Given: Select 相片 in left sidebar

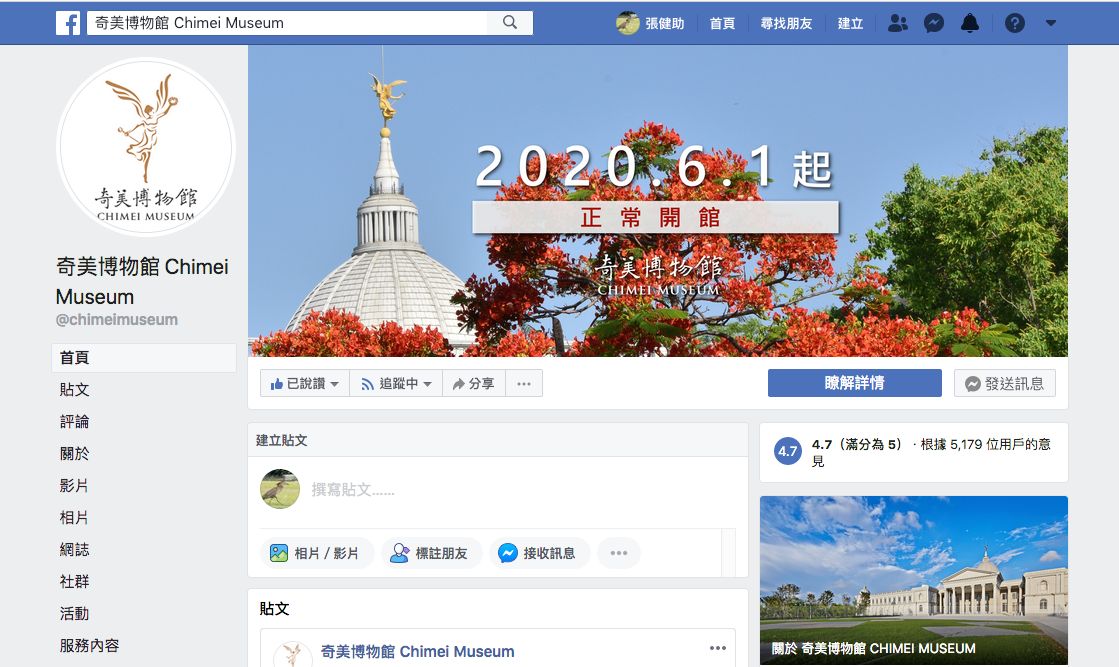Looking at the screenshot, I should point(74,518).
